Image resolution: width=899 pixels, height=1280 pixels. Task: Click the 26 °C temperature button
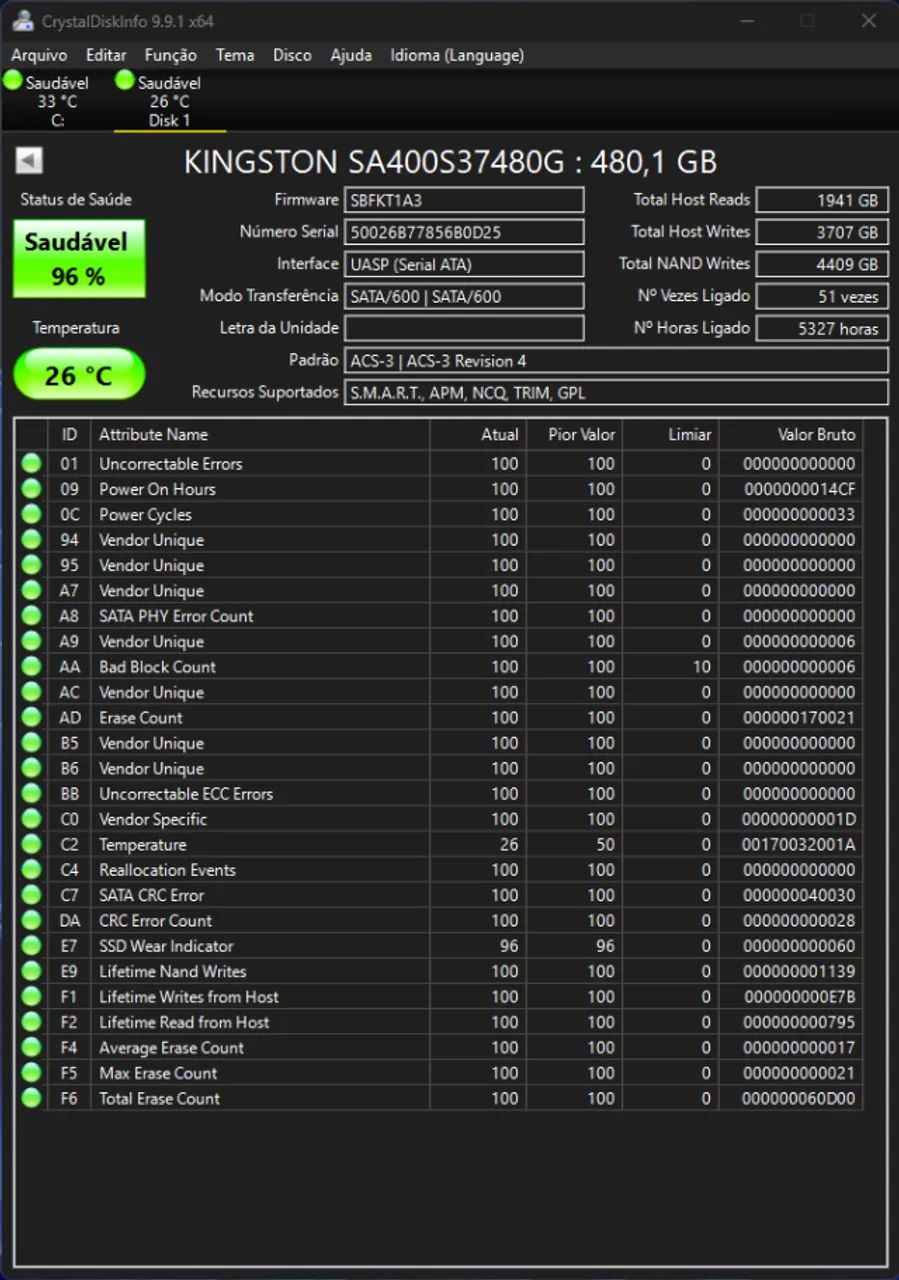click(x=79, y=375)
